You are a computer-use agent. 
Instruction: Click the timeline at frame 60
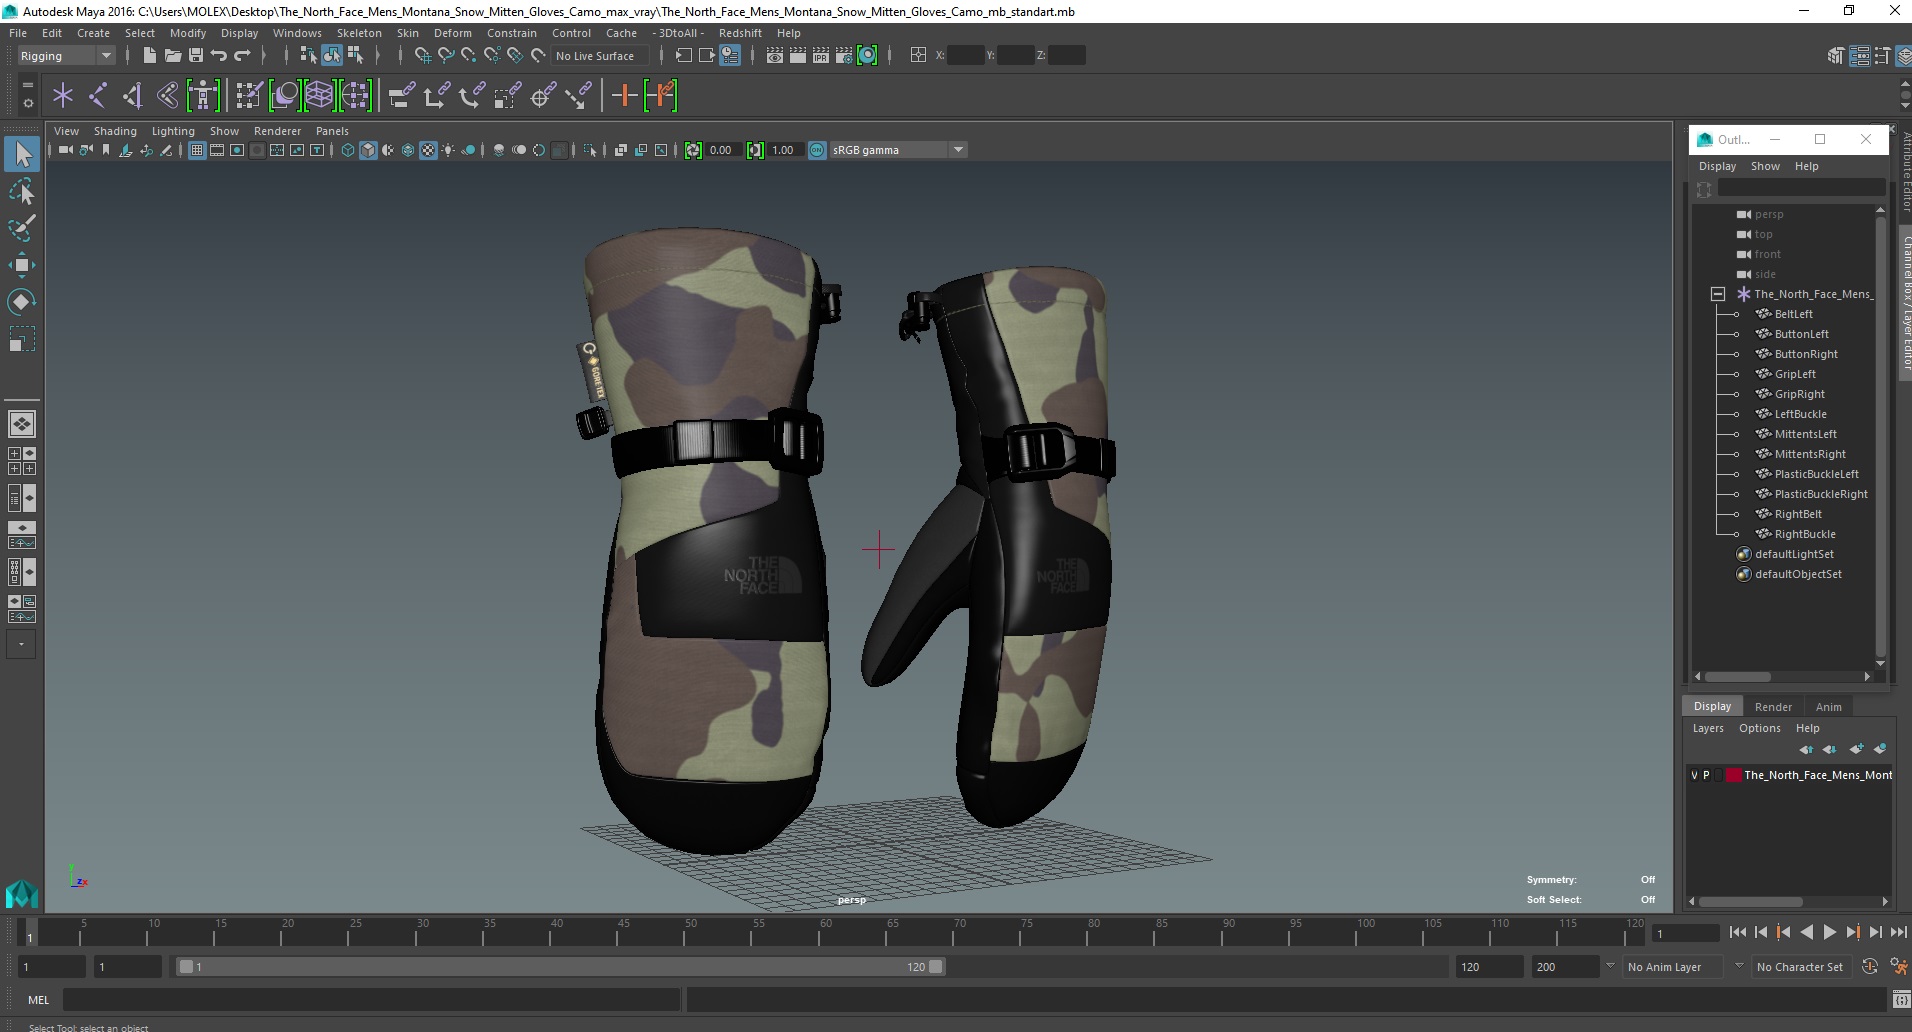826,932
